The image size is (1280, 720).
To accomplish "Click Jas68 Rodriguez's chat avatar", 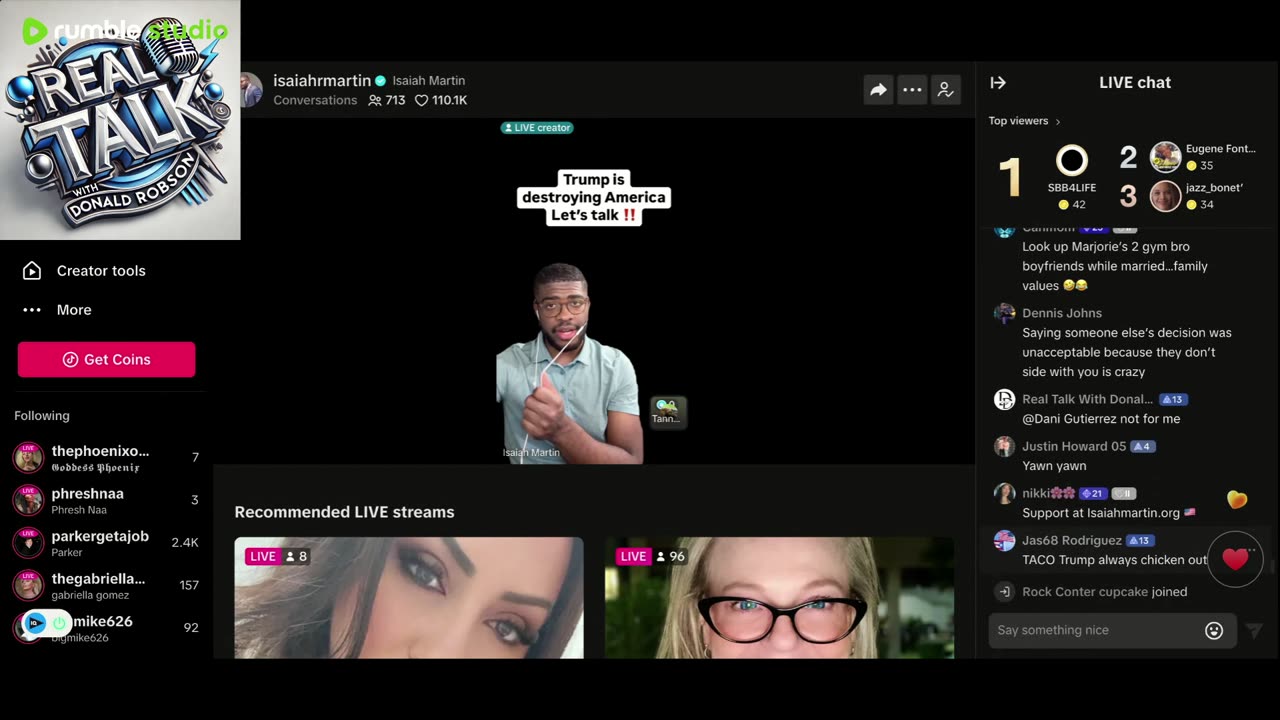I will pyautogui.click(x=1004, y=541).
